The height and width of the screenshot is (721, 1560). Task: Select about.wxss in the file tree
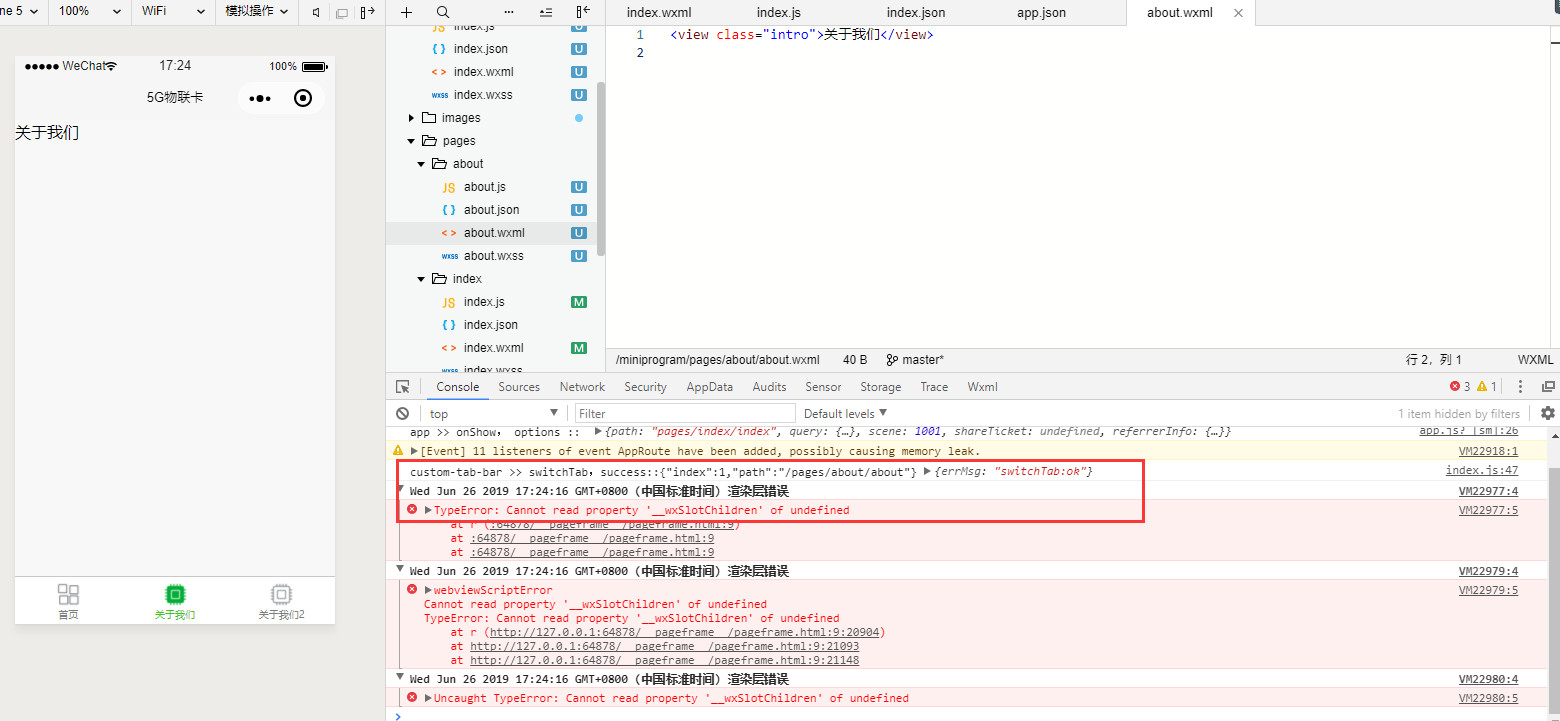click(493, 256)
